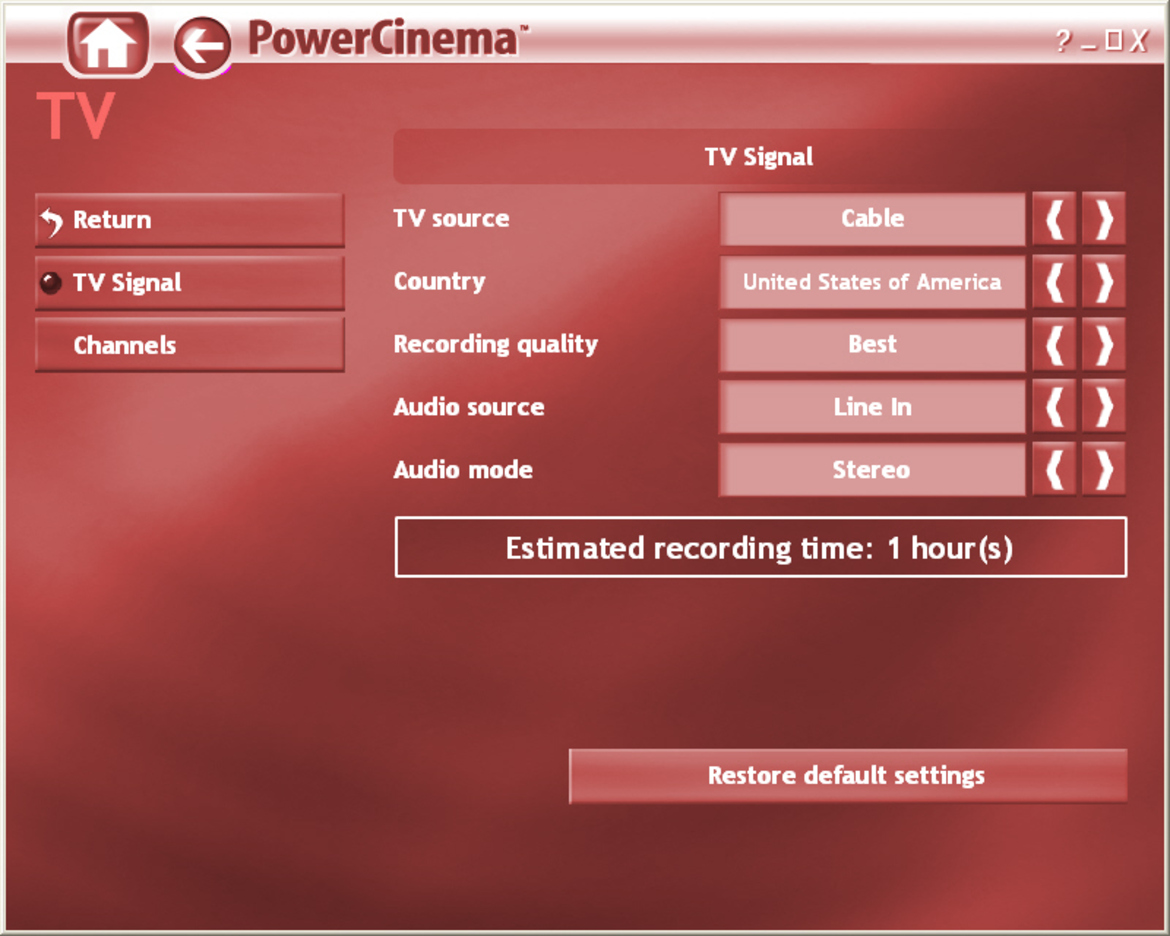The image size is (1170, 936).
Task: Select the Return menu item
Action: [190, 220]
